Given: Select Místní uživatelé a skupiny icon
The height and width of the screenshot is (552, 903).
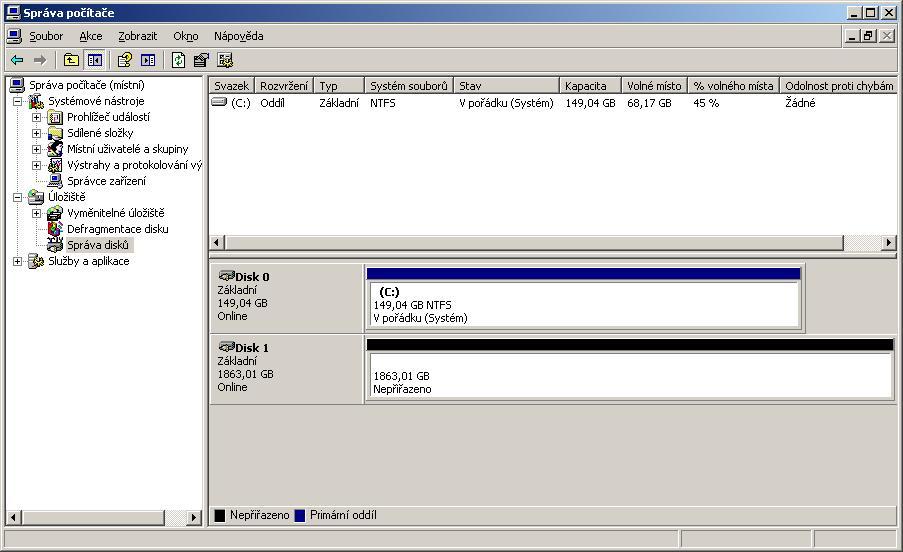Looking at the screenshot, I should point(55,149).
